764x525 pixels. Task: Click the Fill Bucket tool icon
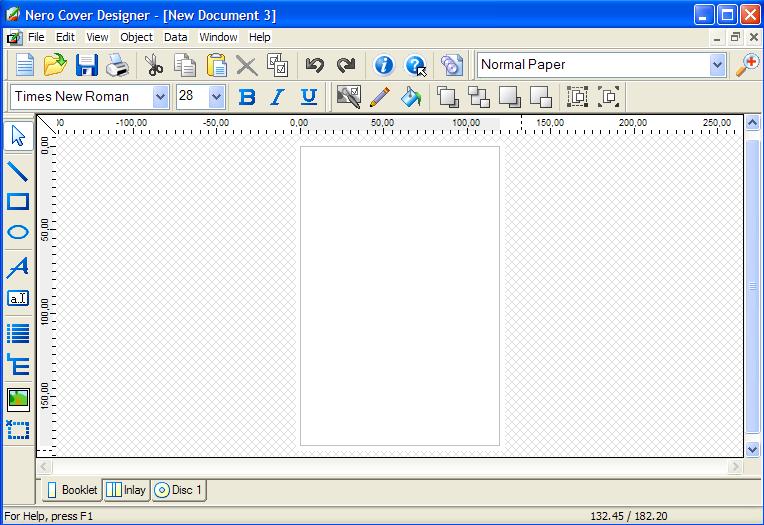click(x=410, y=97)
